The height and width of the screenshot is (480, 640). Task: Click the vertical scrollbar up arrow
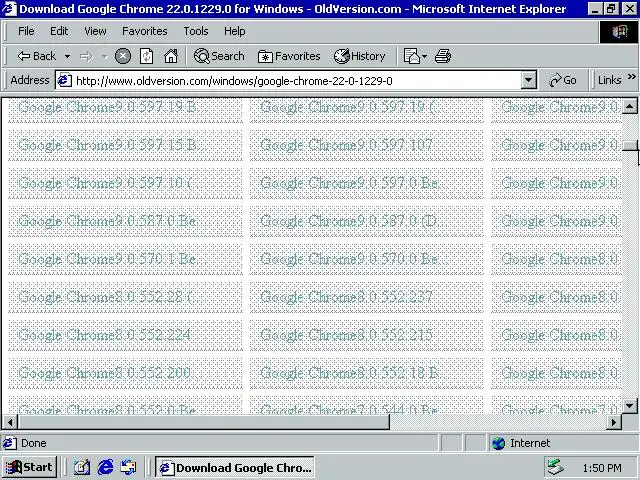tap(629, 107)
